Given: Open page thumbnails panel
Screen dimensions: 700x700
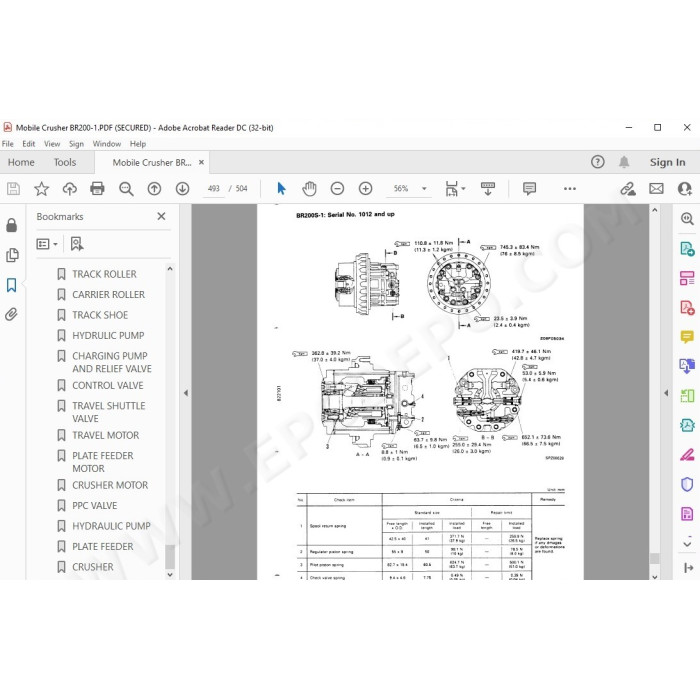Looking at the screenshot, I should (12, 255).
